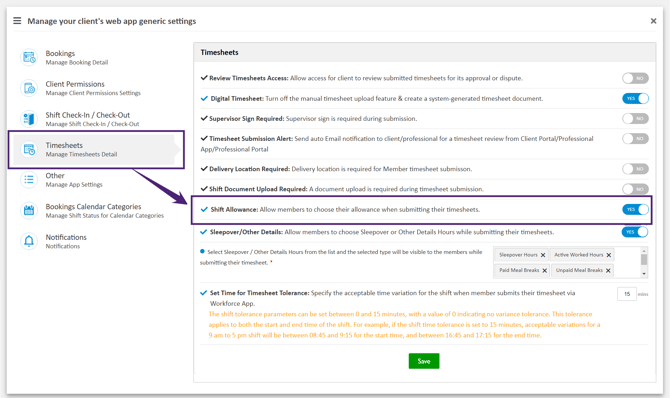Screen dimensions: 670x398
Task: Click the Sleepover/Other Details label
Action: tap(246, 232)
